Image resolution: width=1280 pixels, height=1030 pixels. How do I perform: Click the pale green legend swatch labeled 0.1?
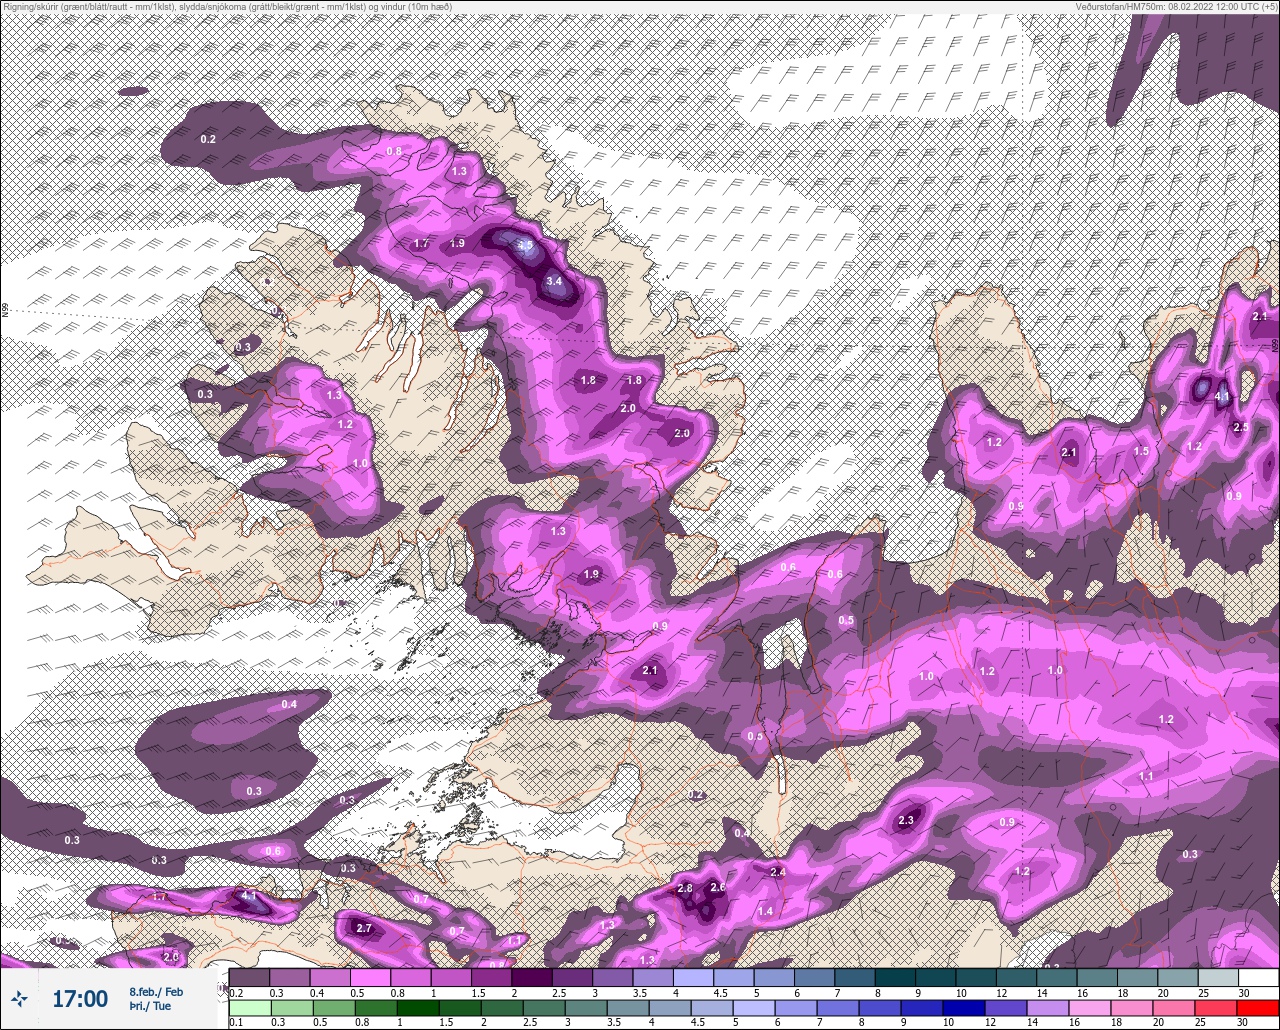pyautogui.click(x=250, y=1008)
